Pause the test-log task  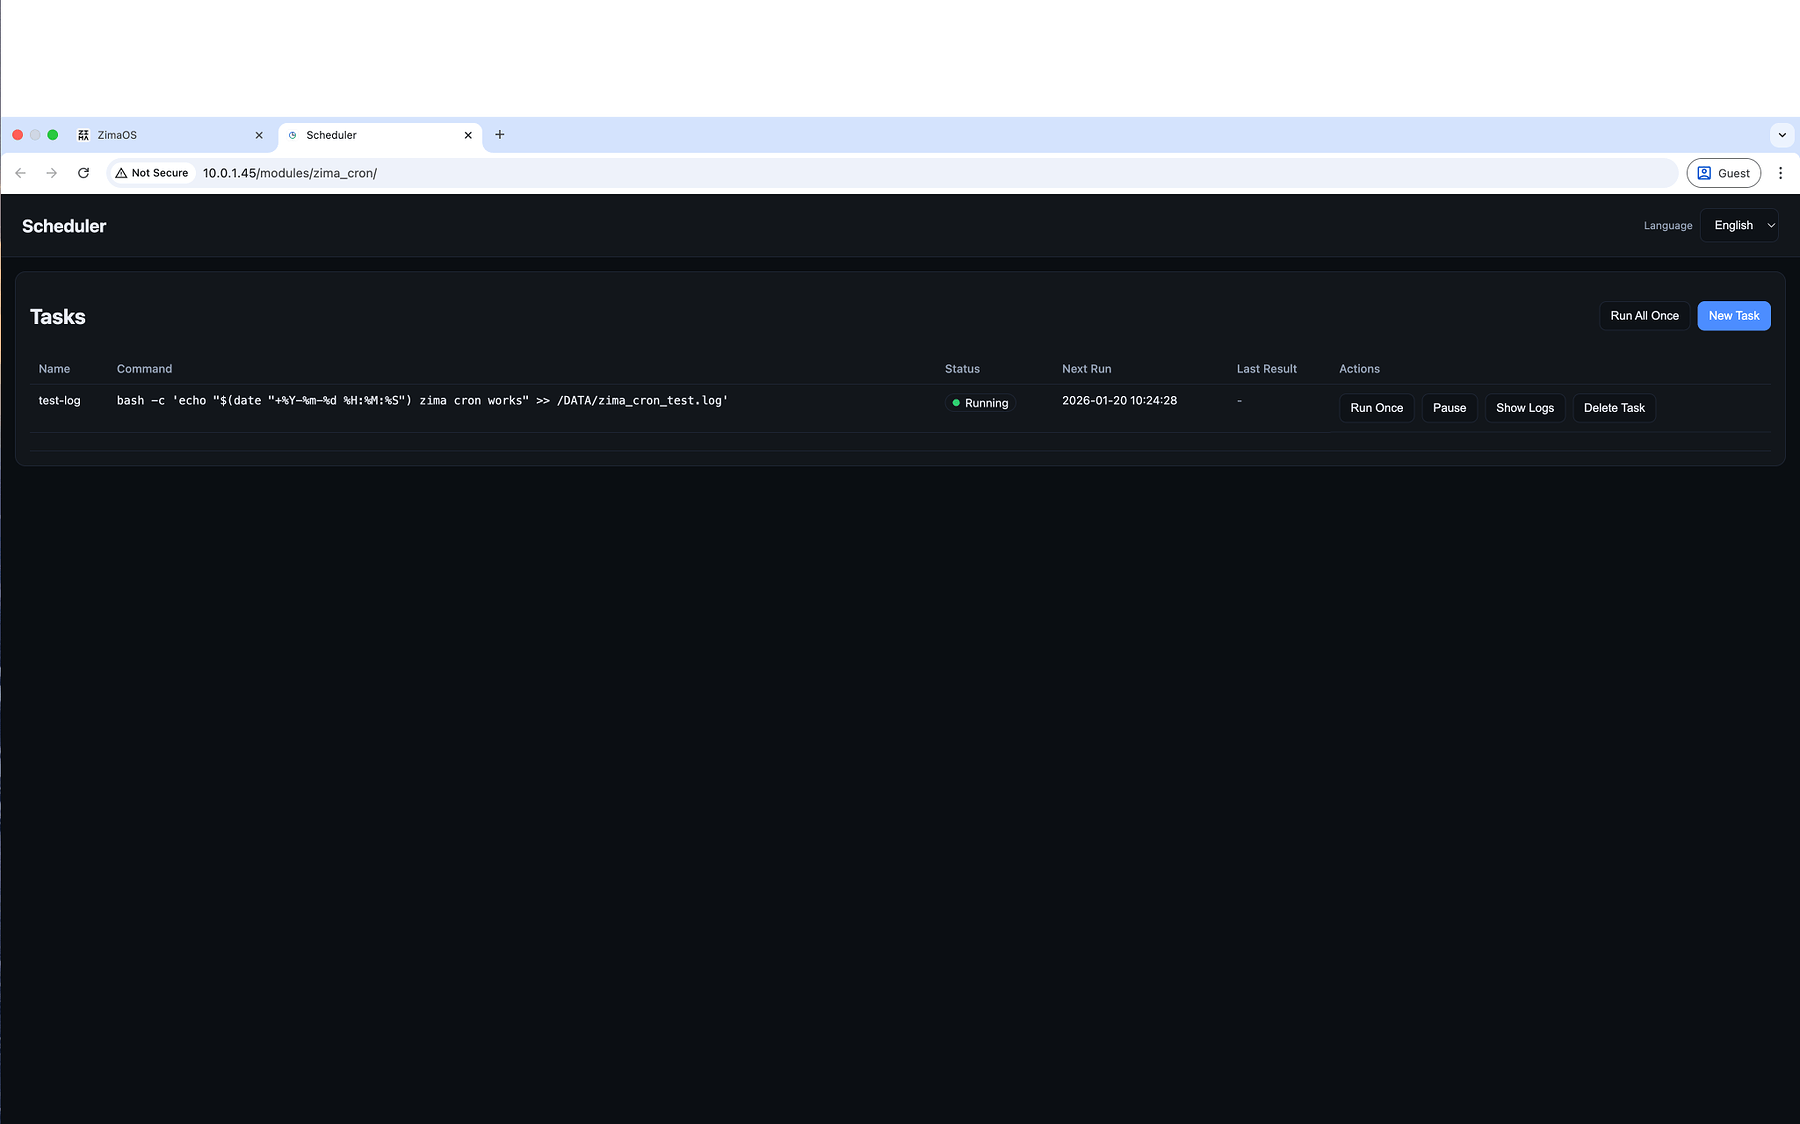tap(1449, 408)
